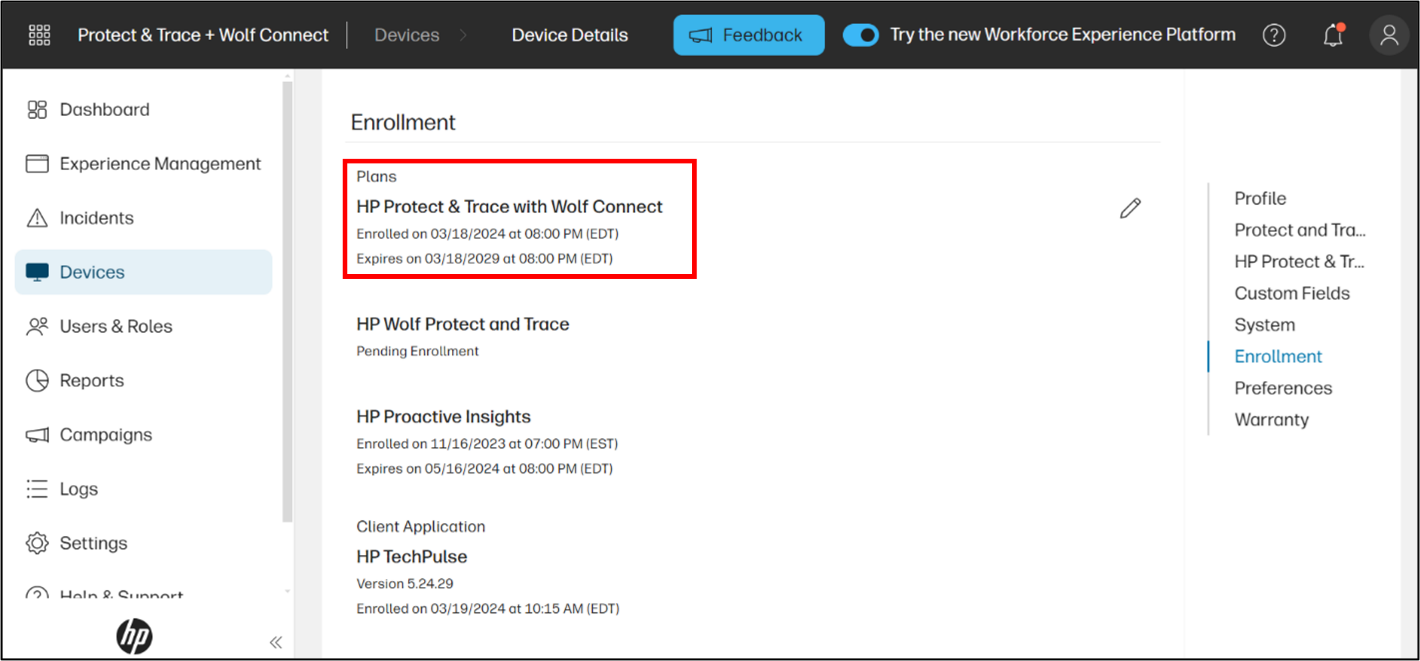Collapse the sidebar with the double chevron
Screen dimensions: 1420x661
click(x=275, y=642)
